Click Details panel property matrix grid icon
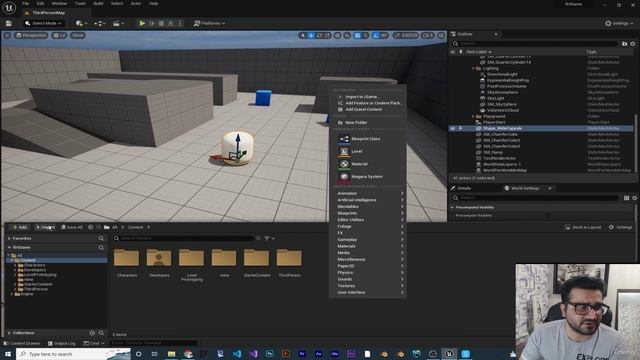This screenshot has width=640, height=360. click(x=627, y=198)
